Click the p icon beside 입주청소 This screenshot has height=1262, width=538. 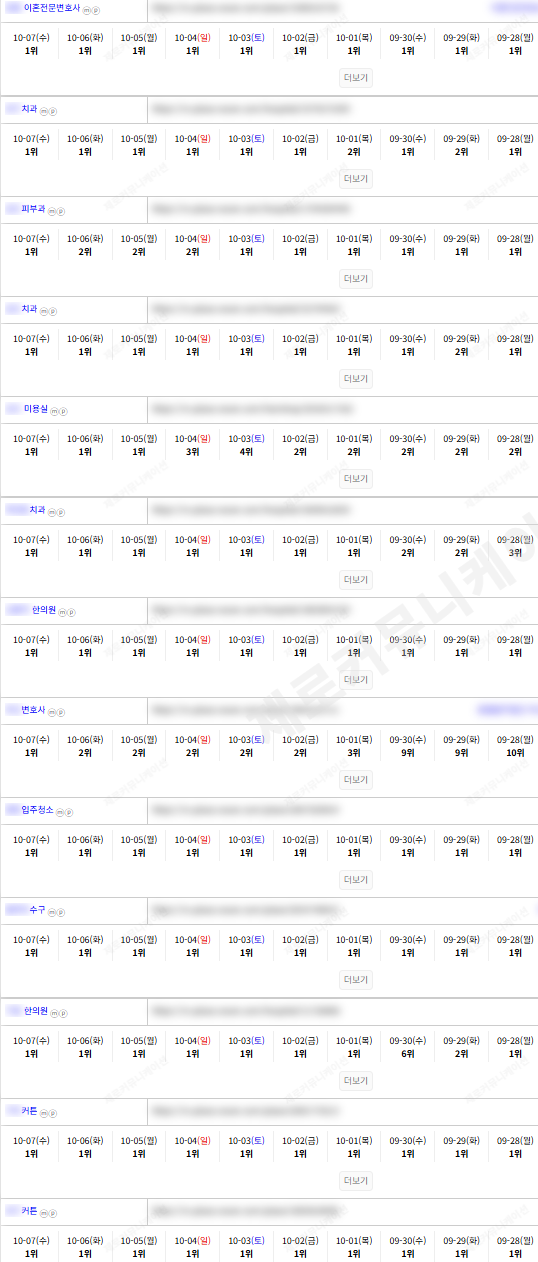click(70, 812)
